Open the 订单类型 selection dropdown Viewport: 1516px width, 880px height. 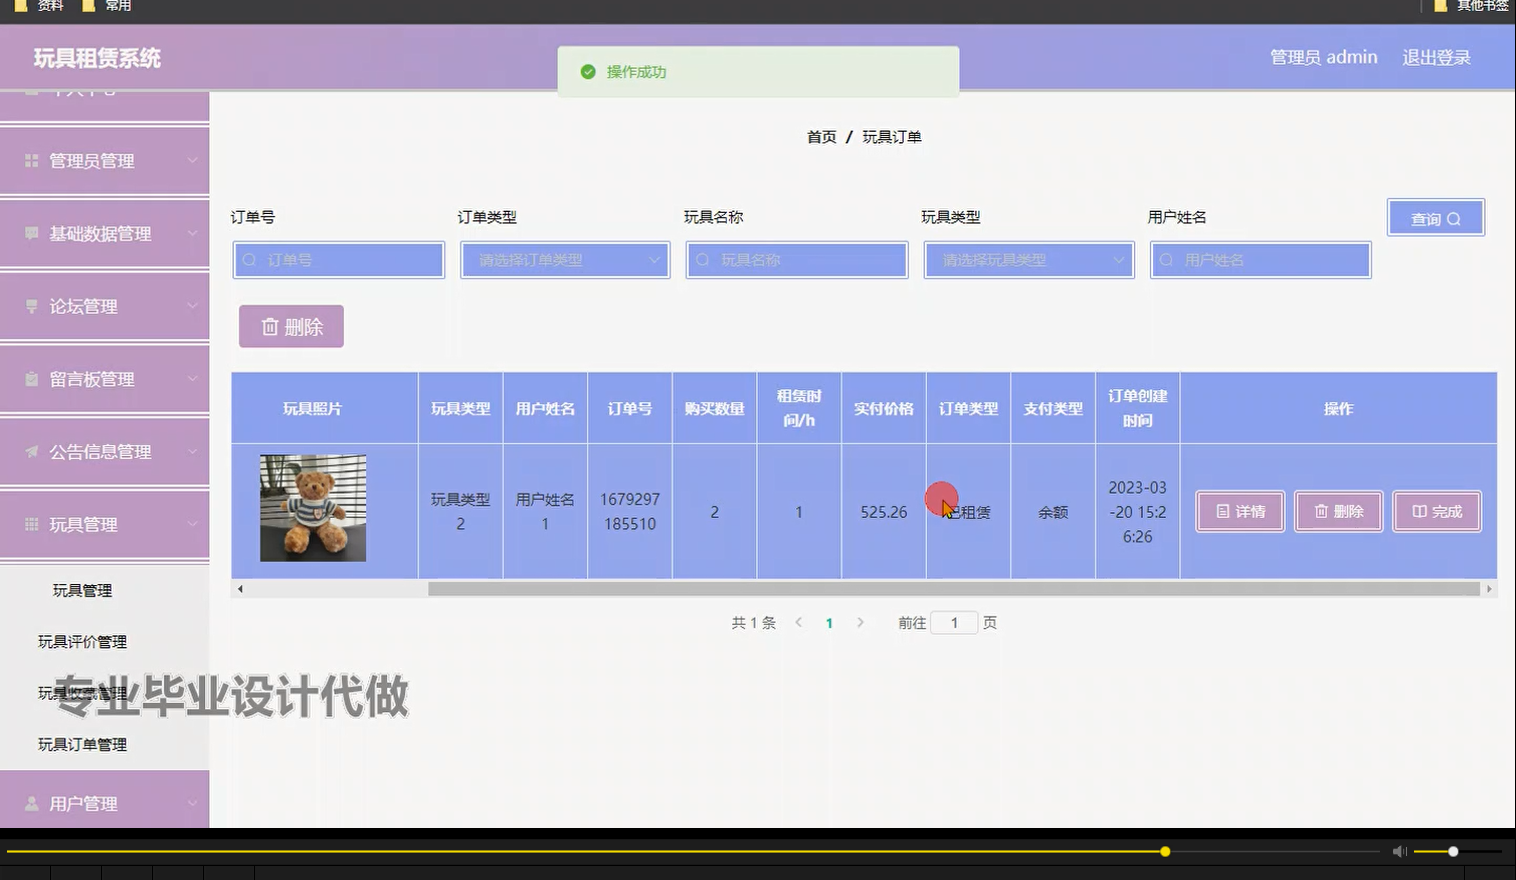[x=564, y=259]
